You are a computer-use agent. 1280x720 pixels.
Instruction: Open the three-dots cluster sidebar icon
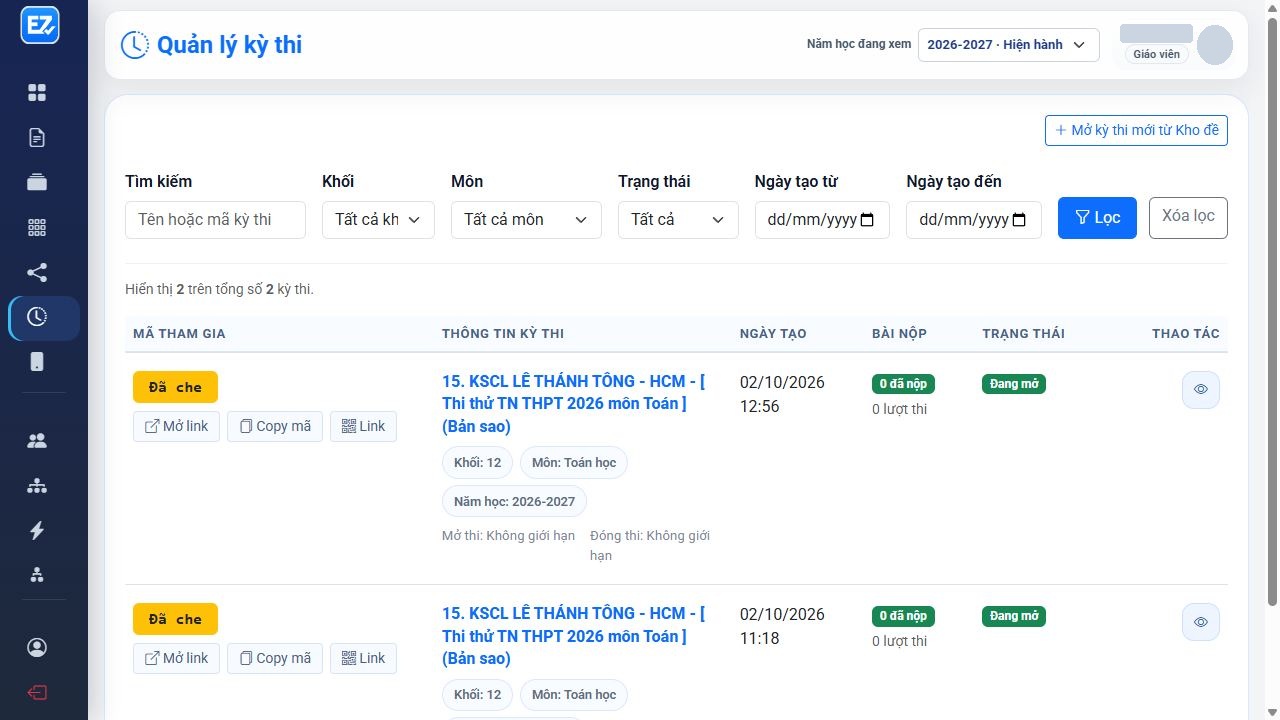pyautogui.click(x=37, y=575)
